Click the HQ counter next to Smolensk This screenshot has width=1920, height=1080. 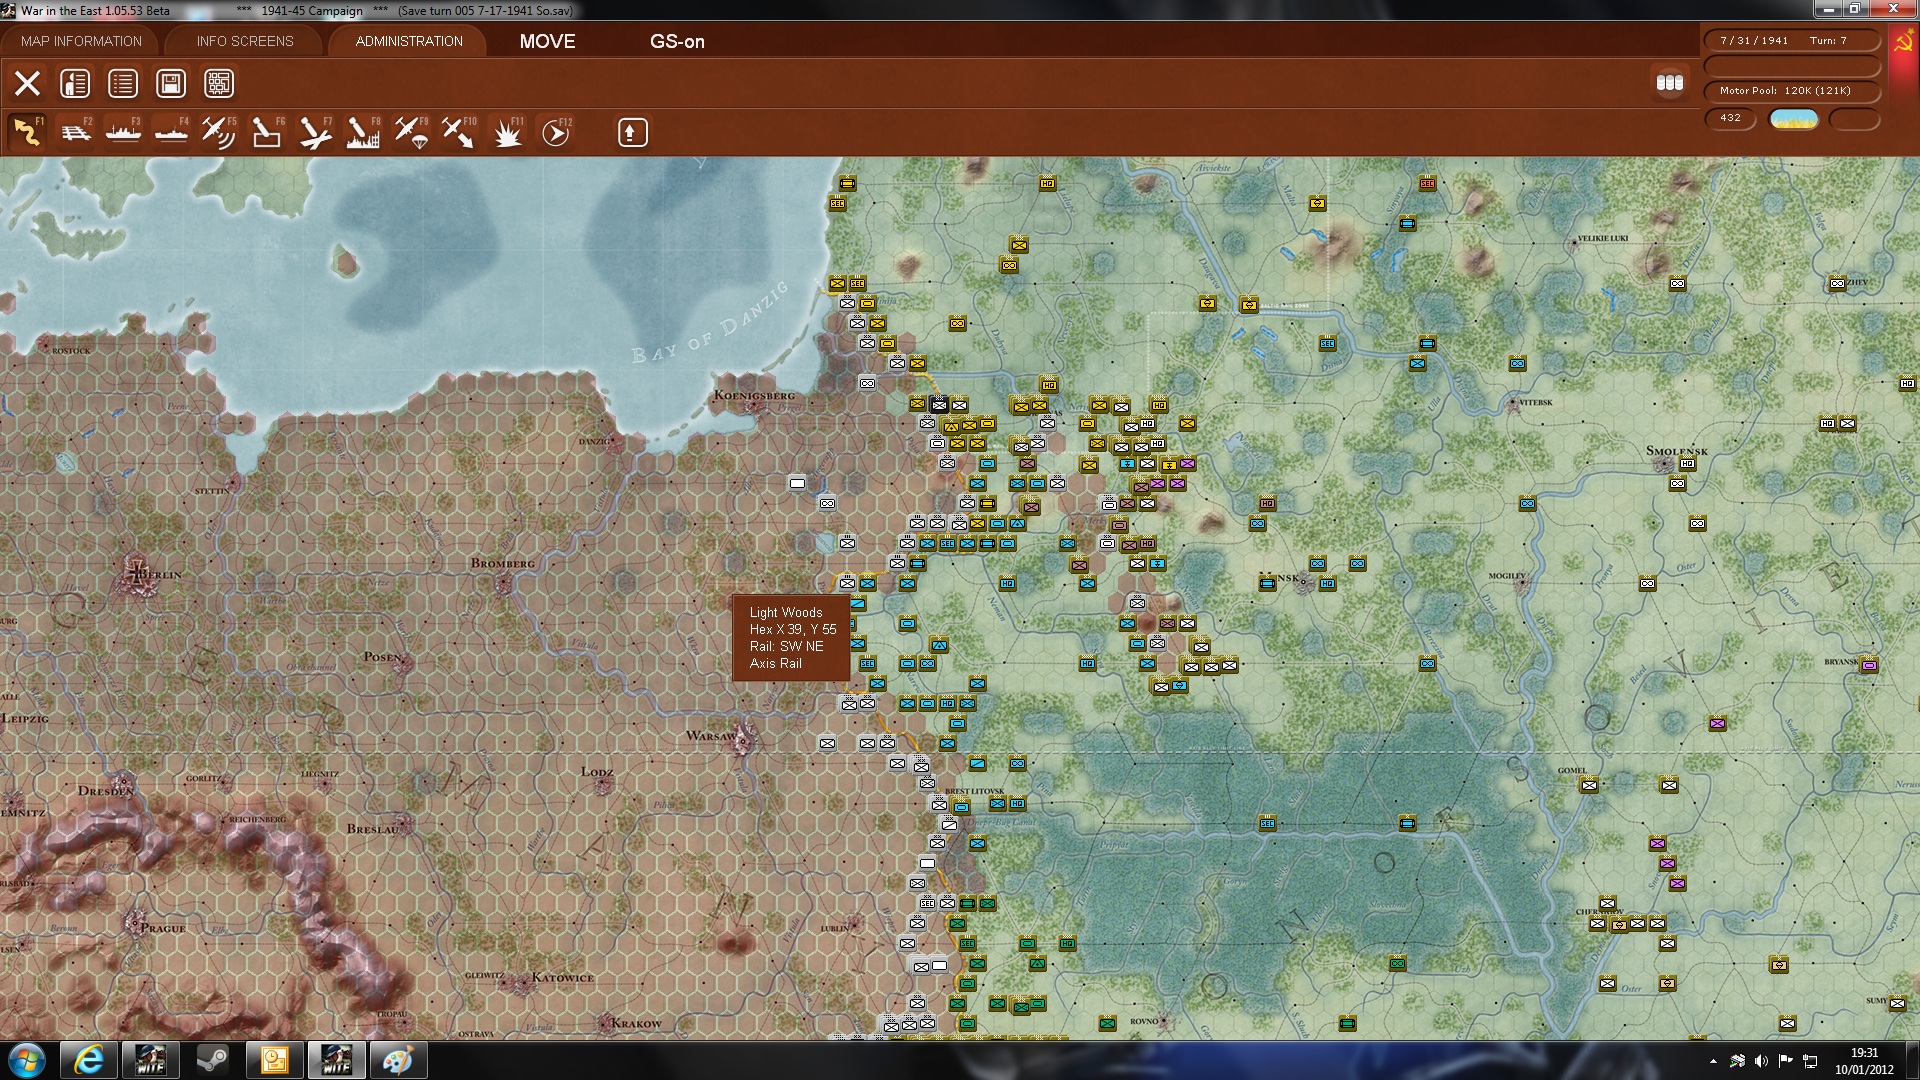pos(1687,464)
